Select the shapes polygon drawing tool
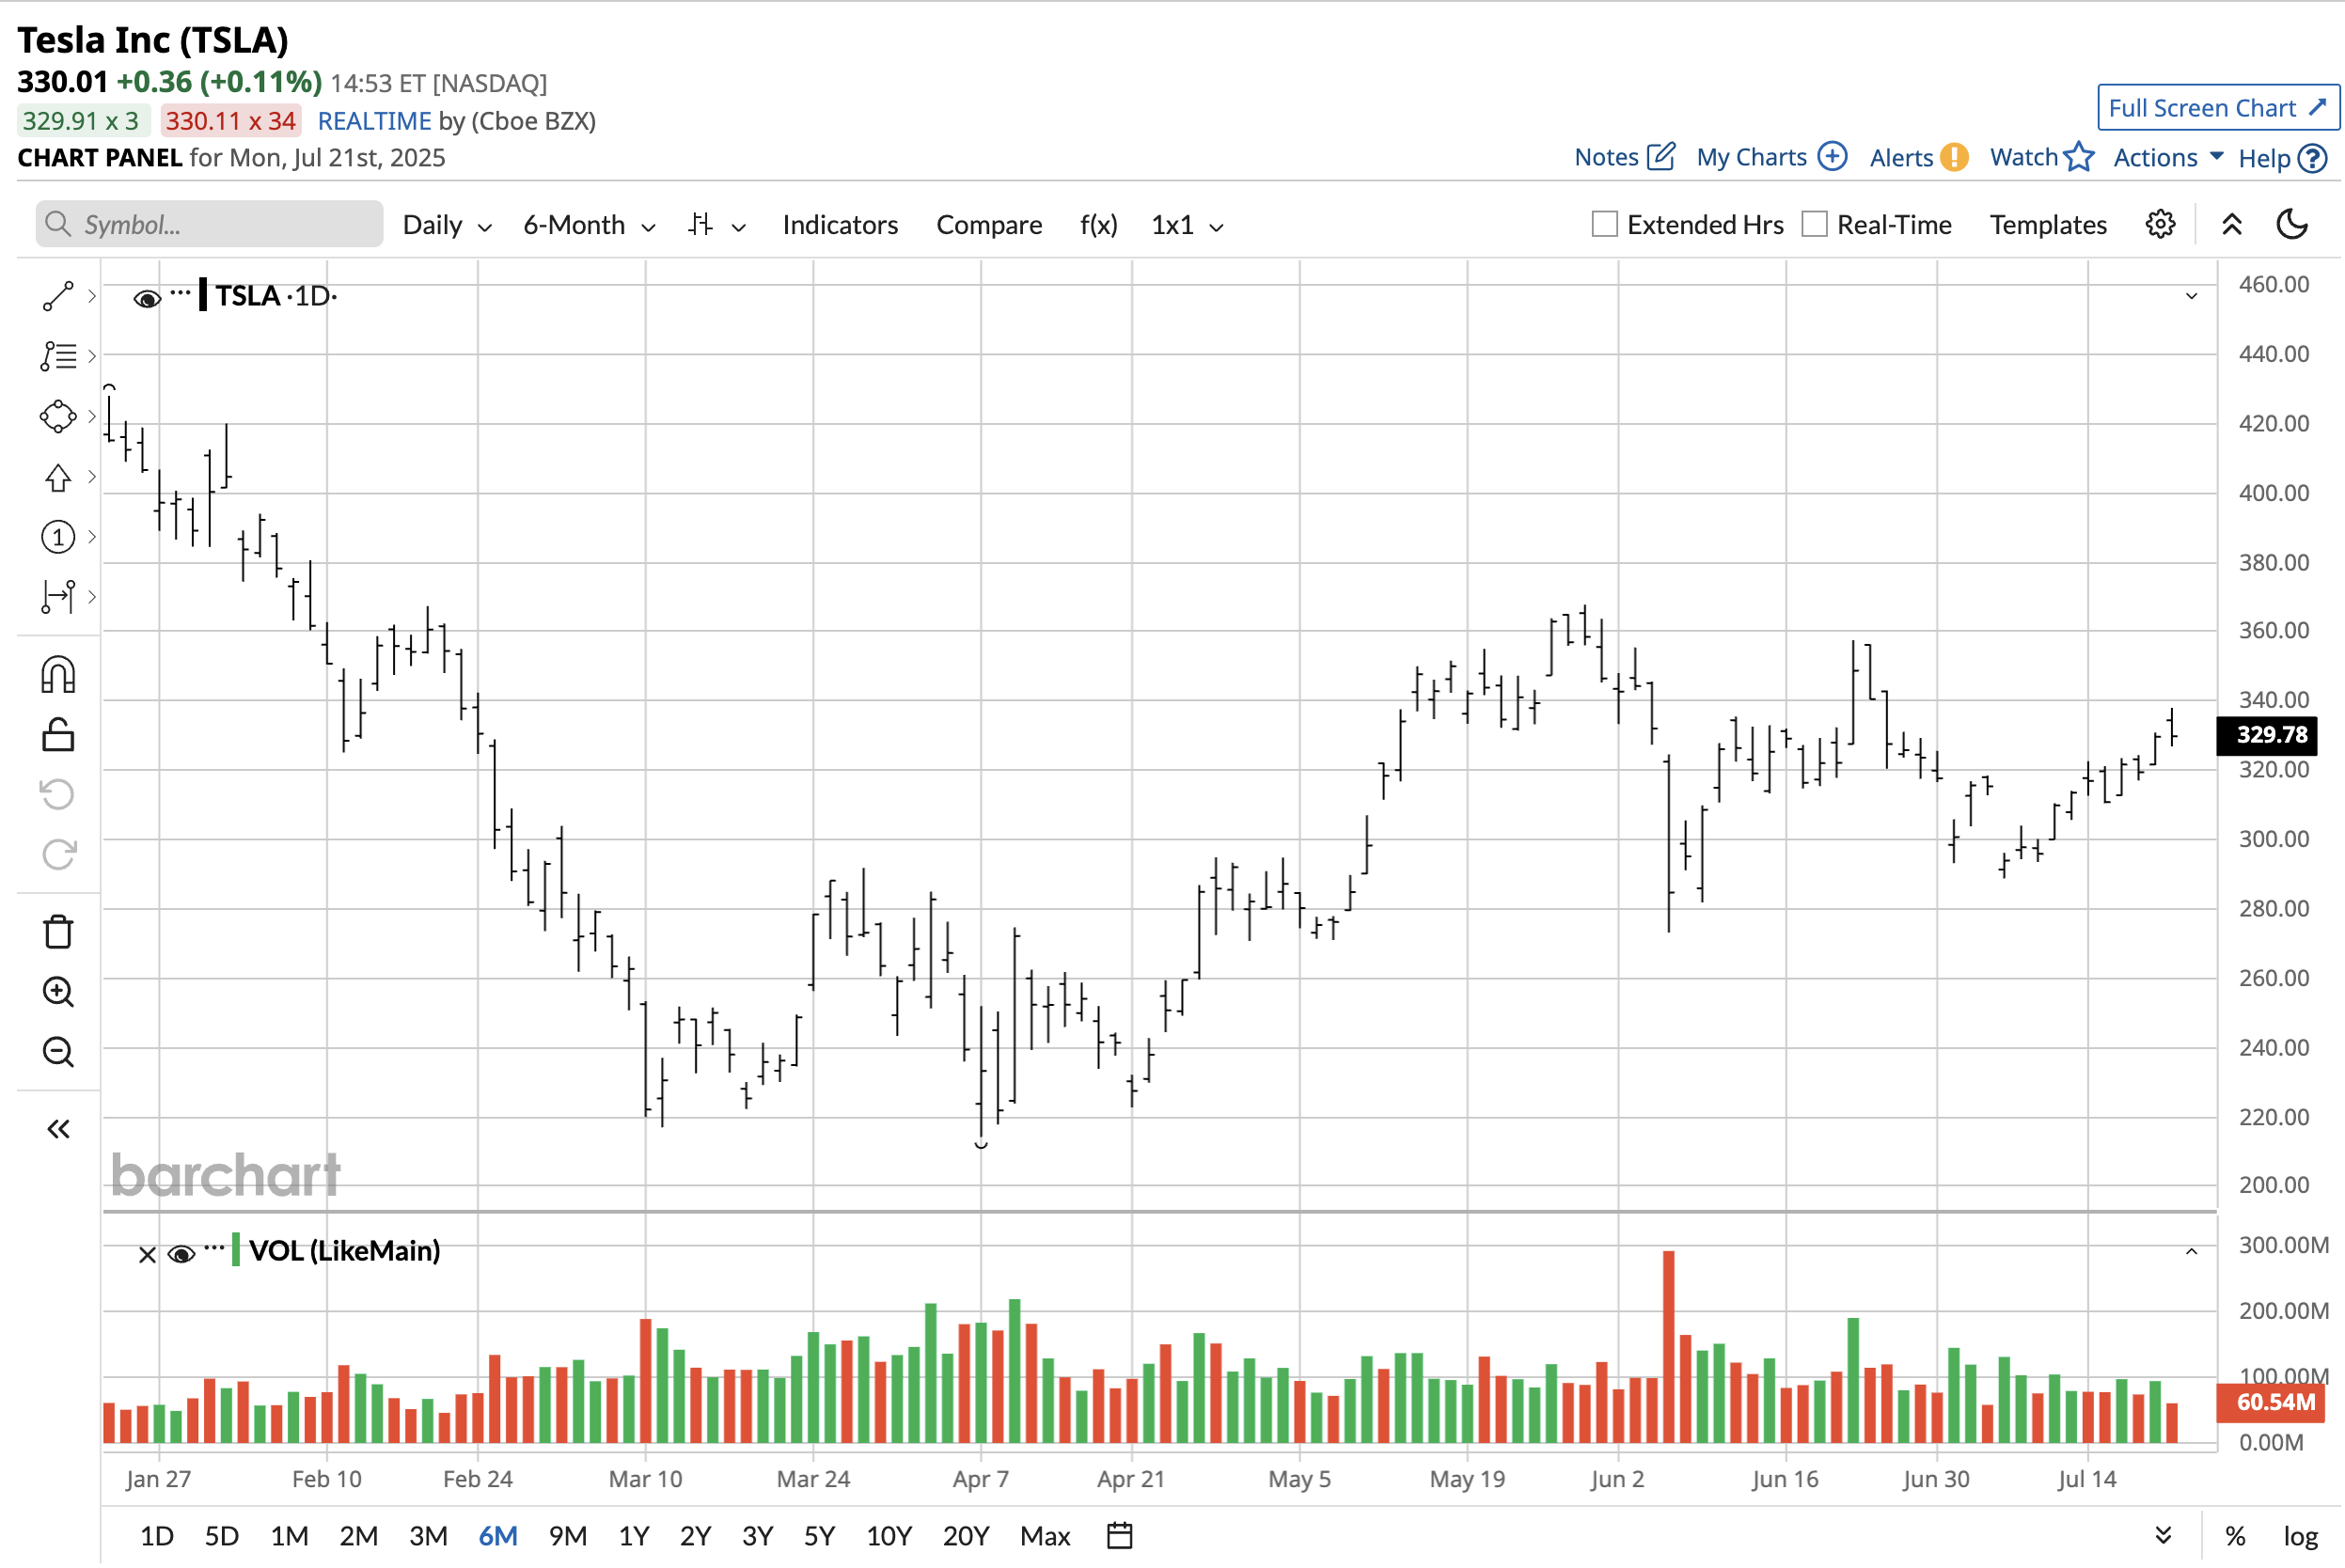 click(58, 416)
